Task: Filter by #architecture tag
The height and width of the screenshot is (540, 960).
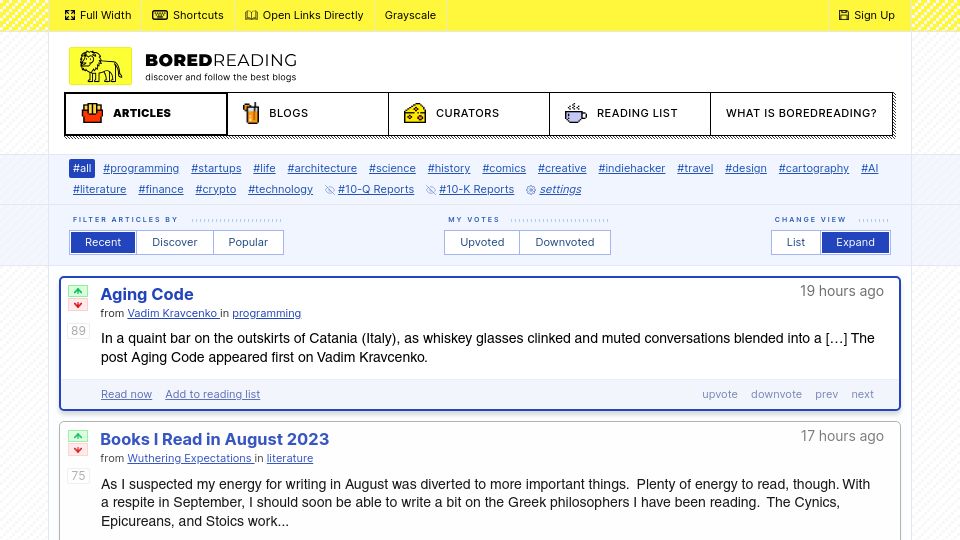Action: coord(322,168)
